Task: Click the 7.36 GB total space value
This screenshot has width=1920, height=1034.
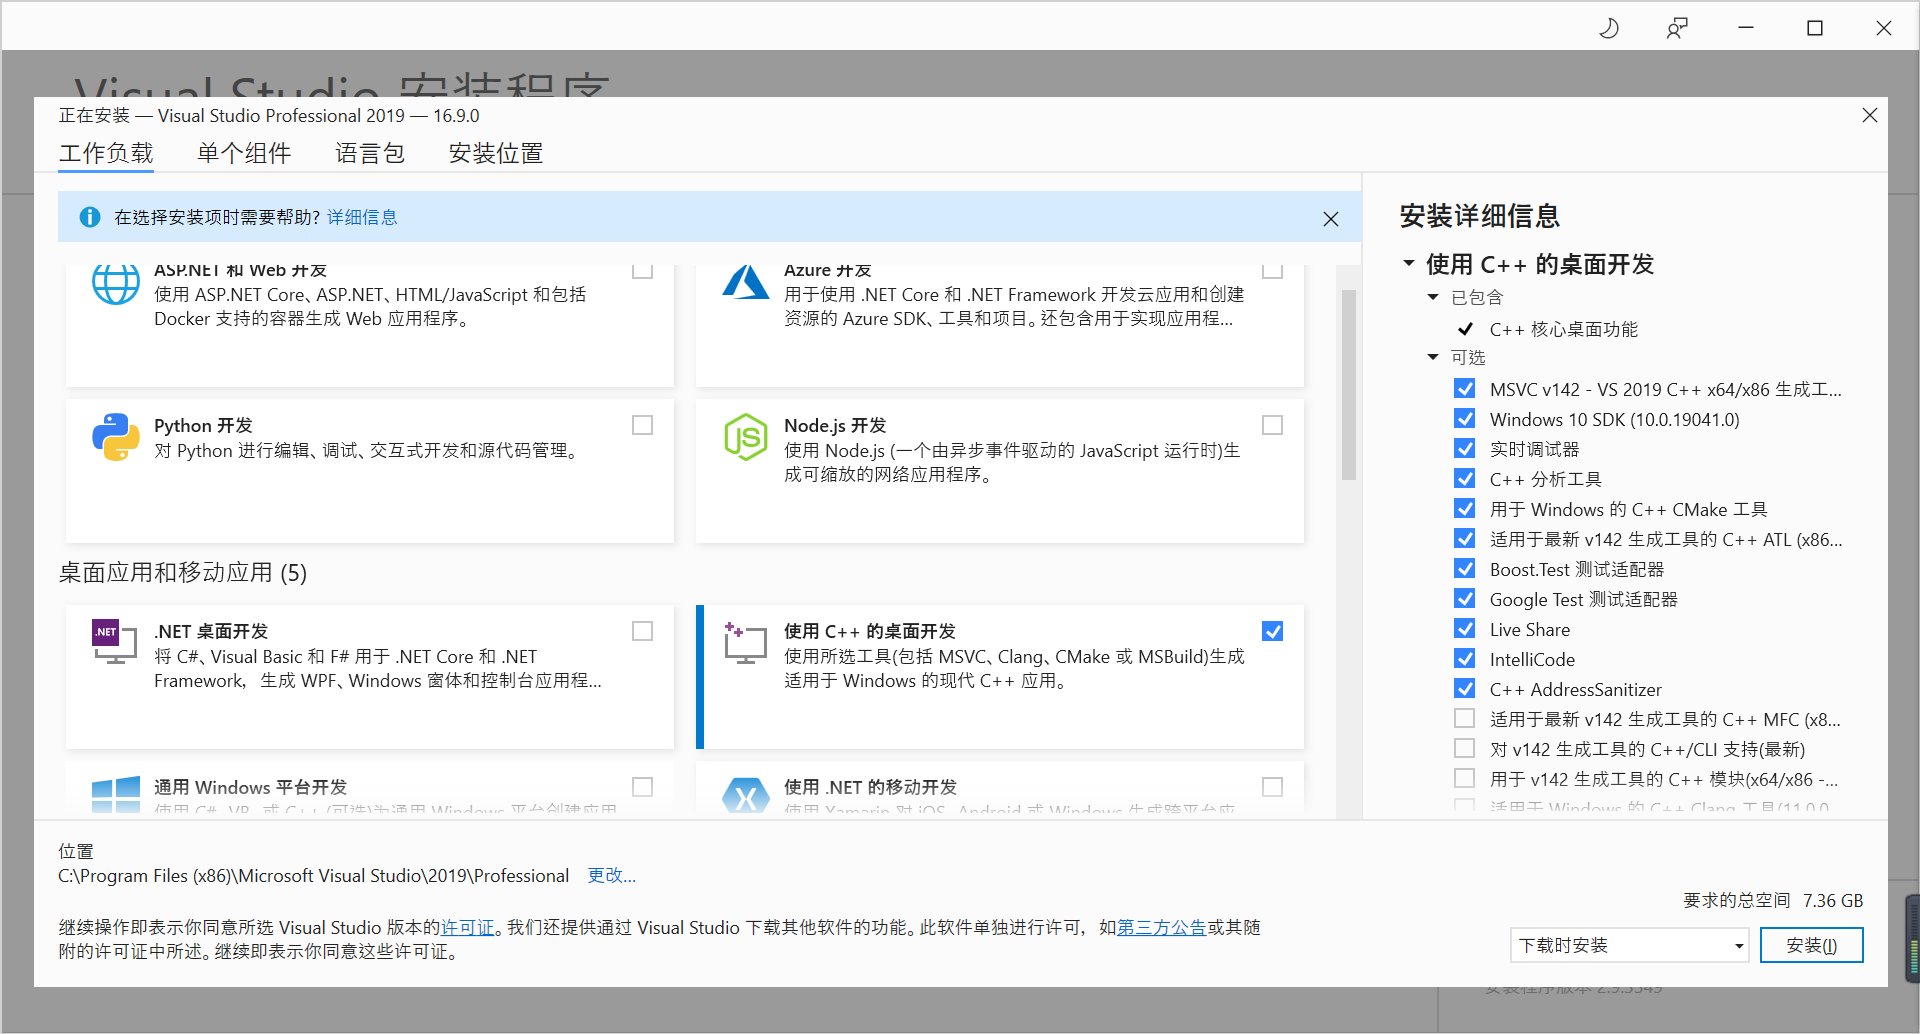Action: (1833, 900)
